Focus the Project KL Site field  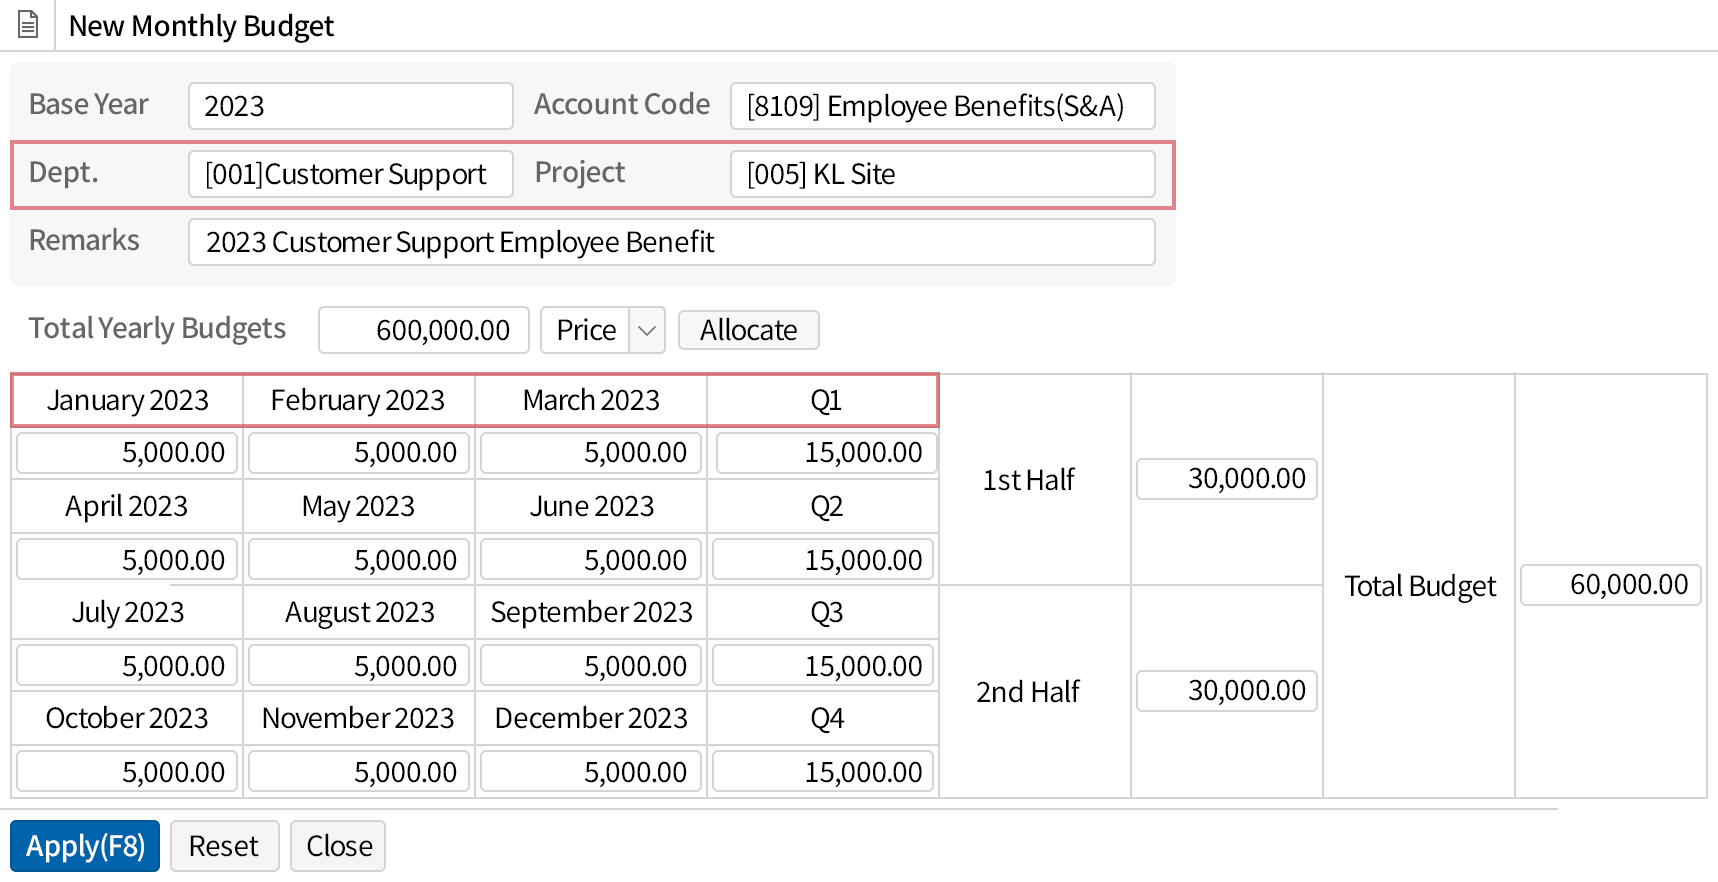point(942,174)
